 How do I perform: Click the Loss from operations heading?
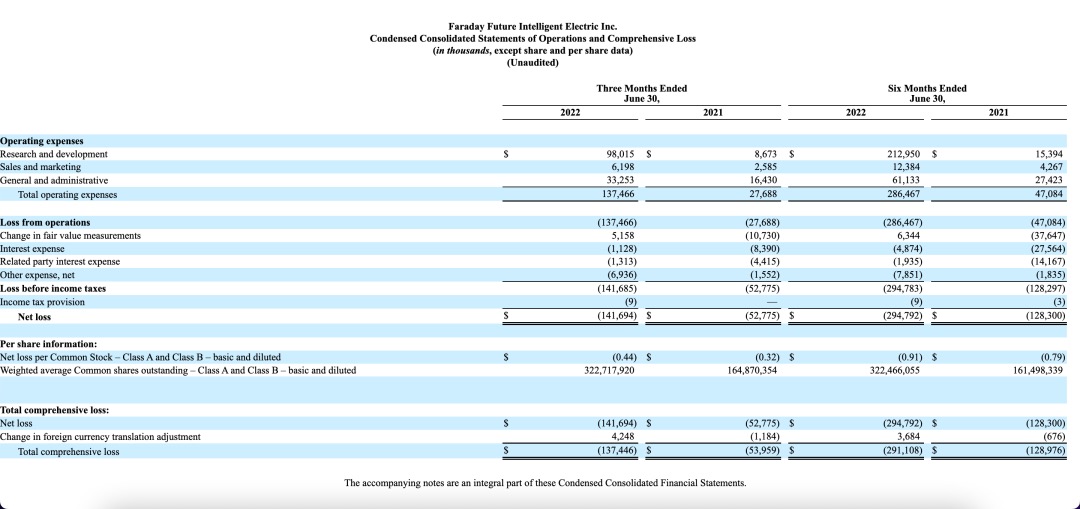(45, 222)
